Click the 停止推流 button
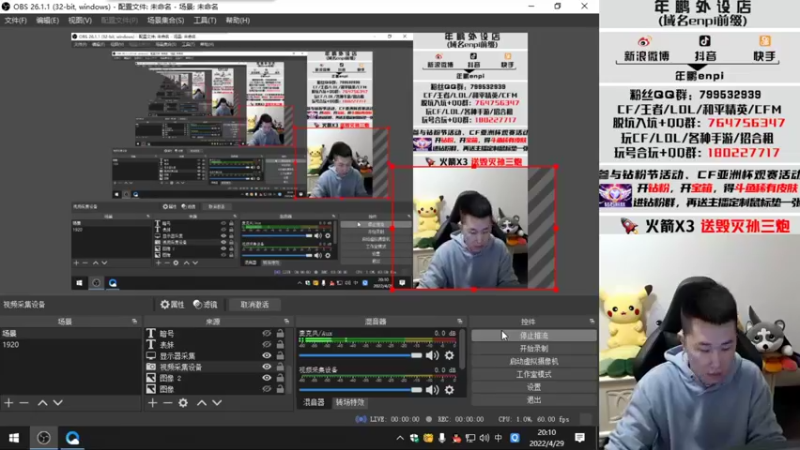This screenshot has height=450, width=800. pos(534,336)
